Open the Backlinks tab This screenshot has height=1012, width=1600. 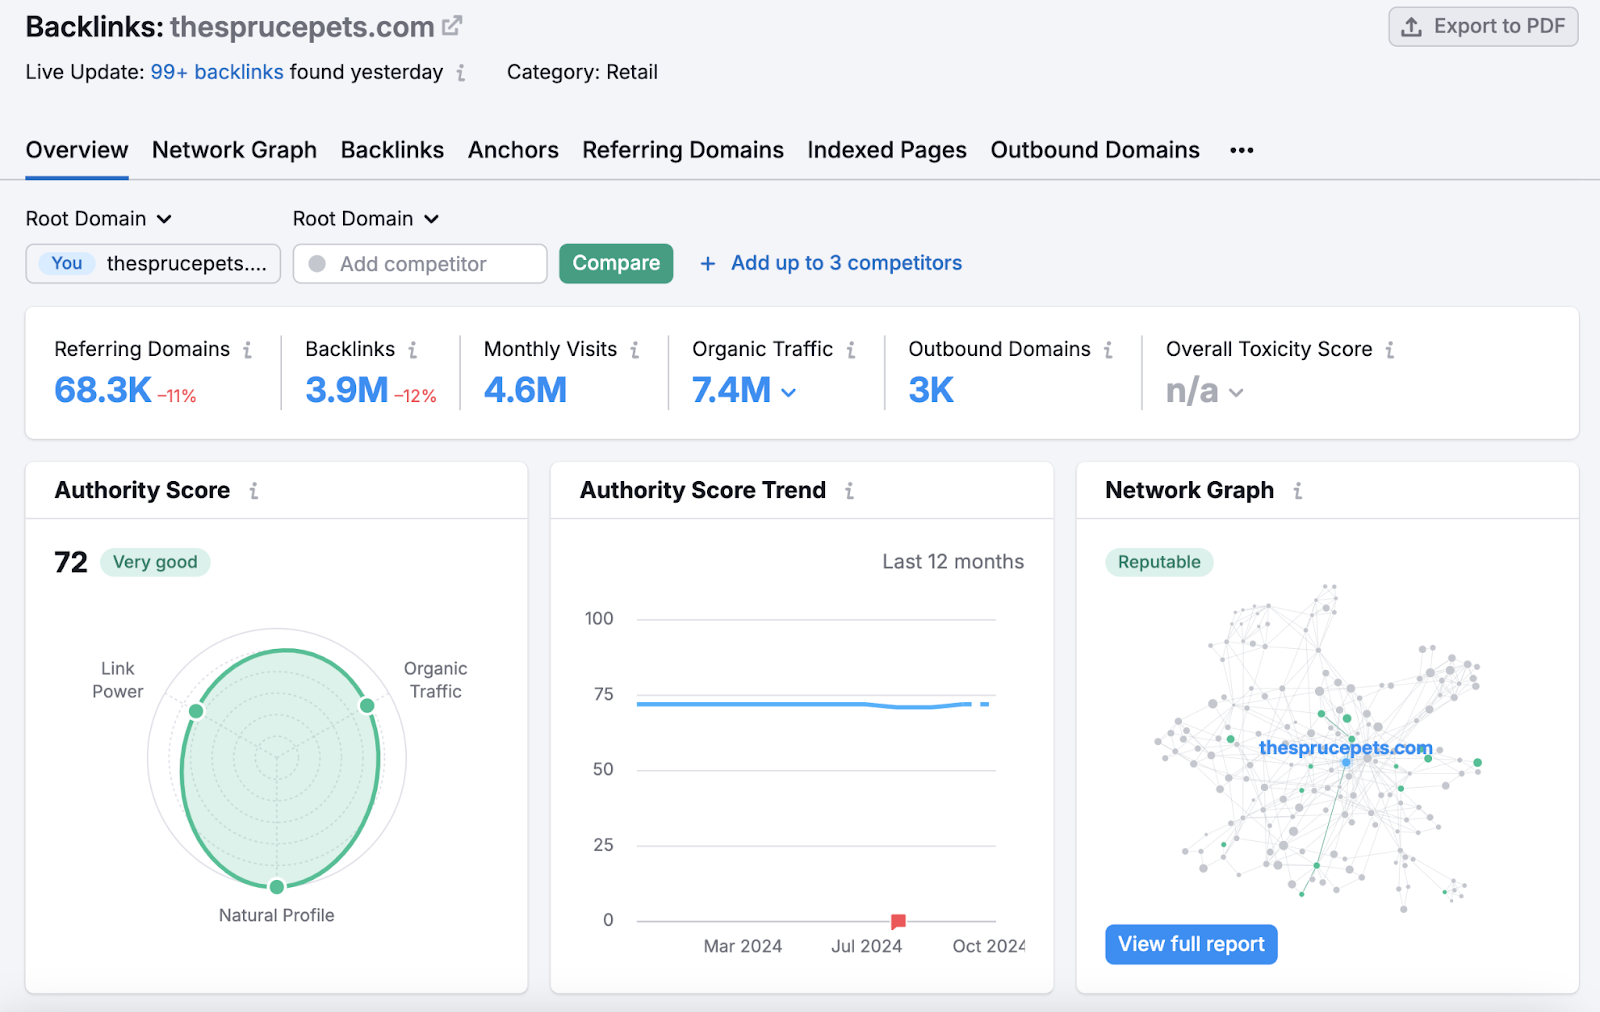coord(392,150)
